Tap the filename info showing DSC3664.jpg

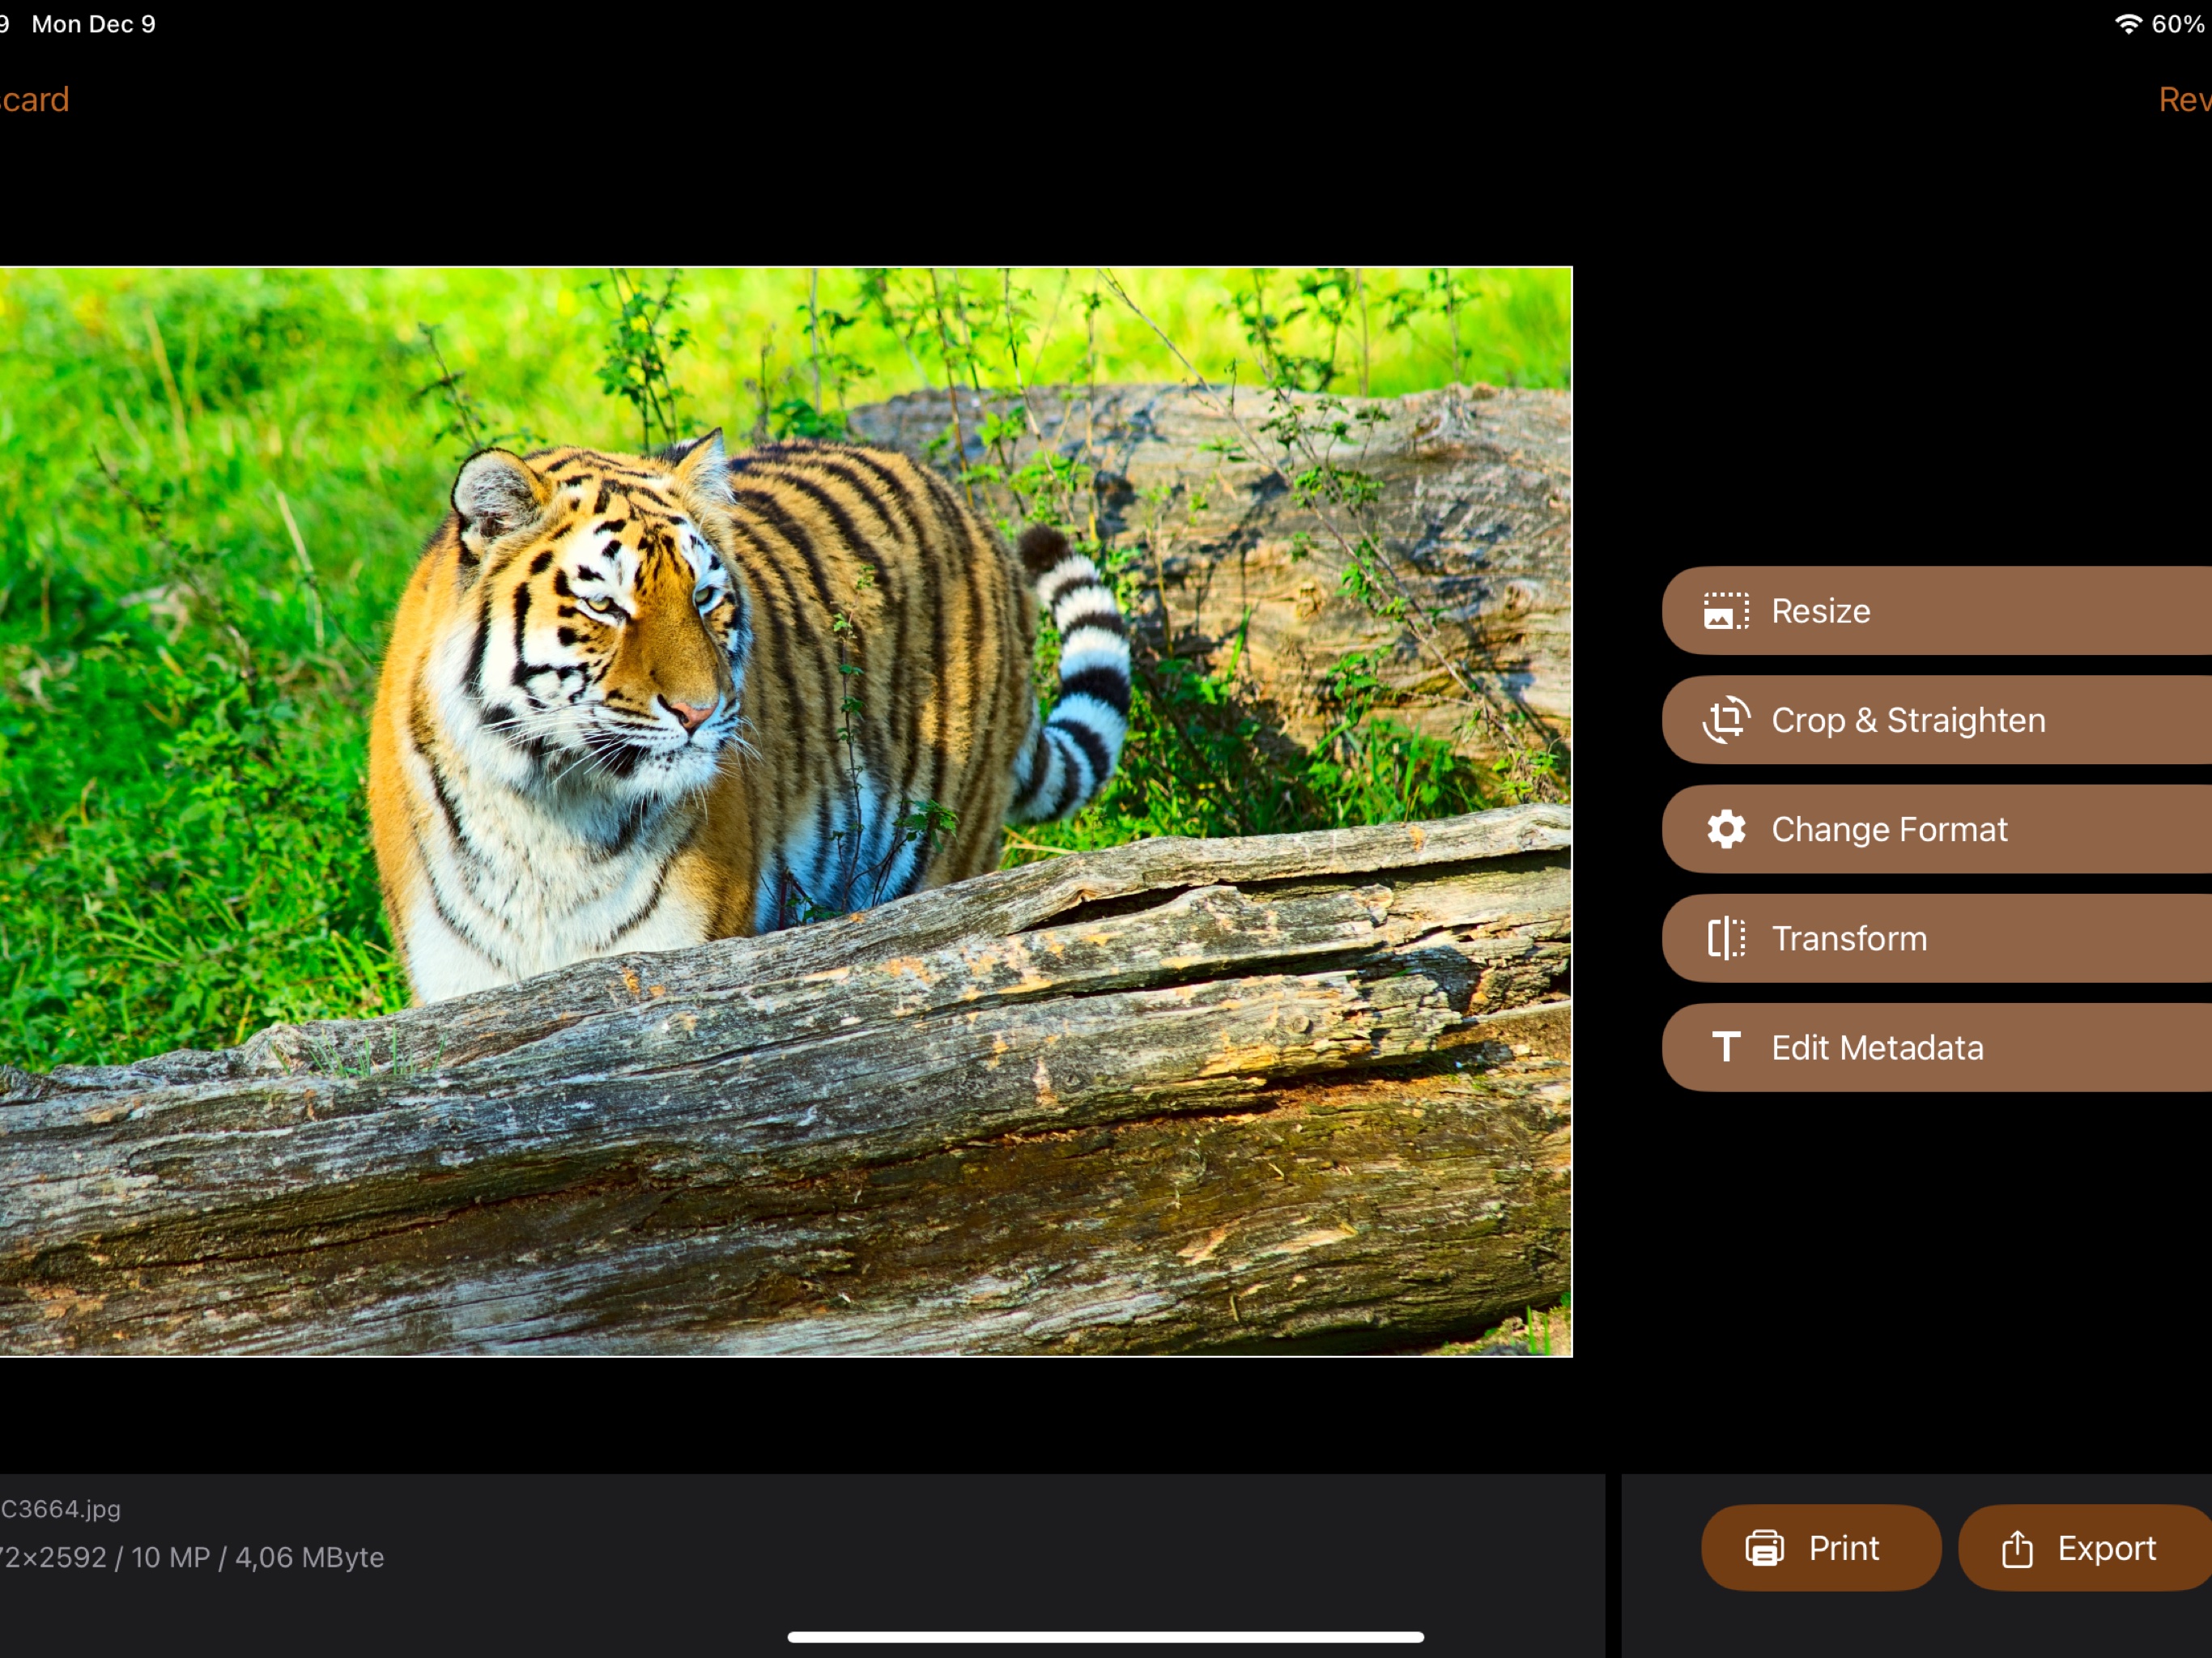point(60,1510)
